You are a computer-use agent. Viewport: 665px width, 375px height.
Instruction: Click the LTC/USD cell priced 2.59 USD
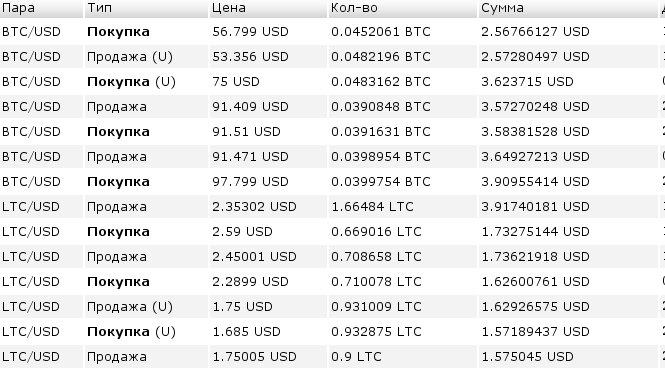pos(41,232)
